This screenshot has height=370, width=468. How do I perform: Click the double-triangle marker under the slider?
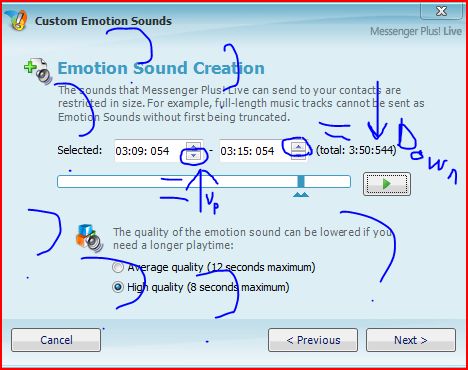click(x=301, y=195)
